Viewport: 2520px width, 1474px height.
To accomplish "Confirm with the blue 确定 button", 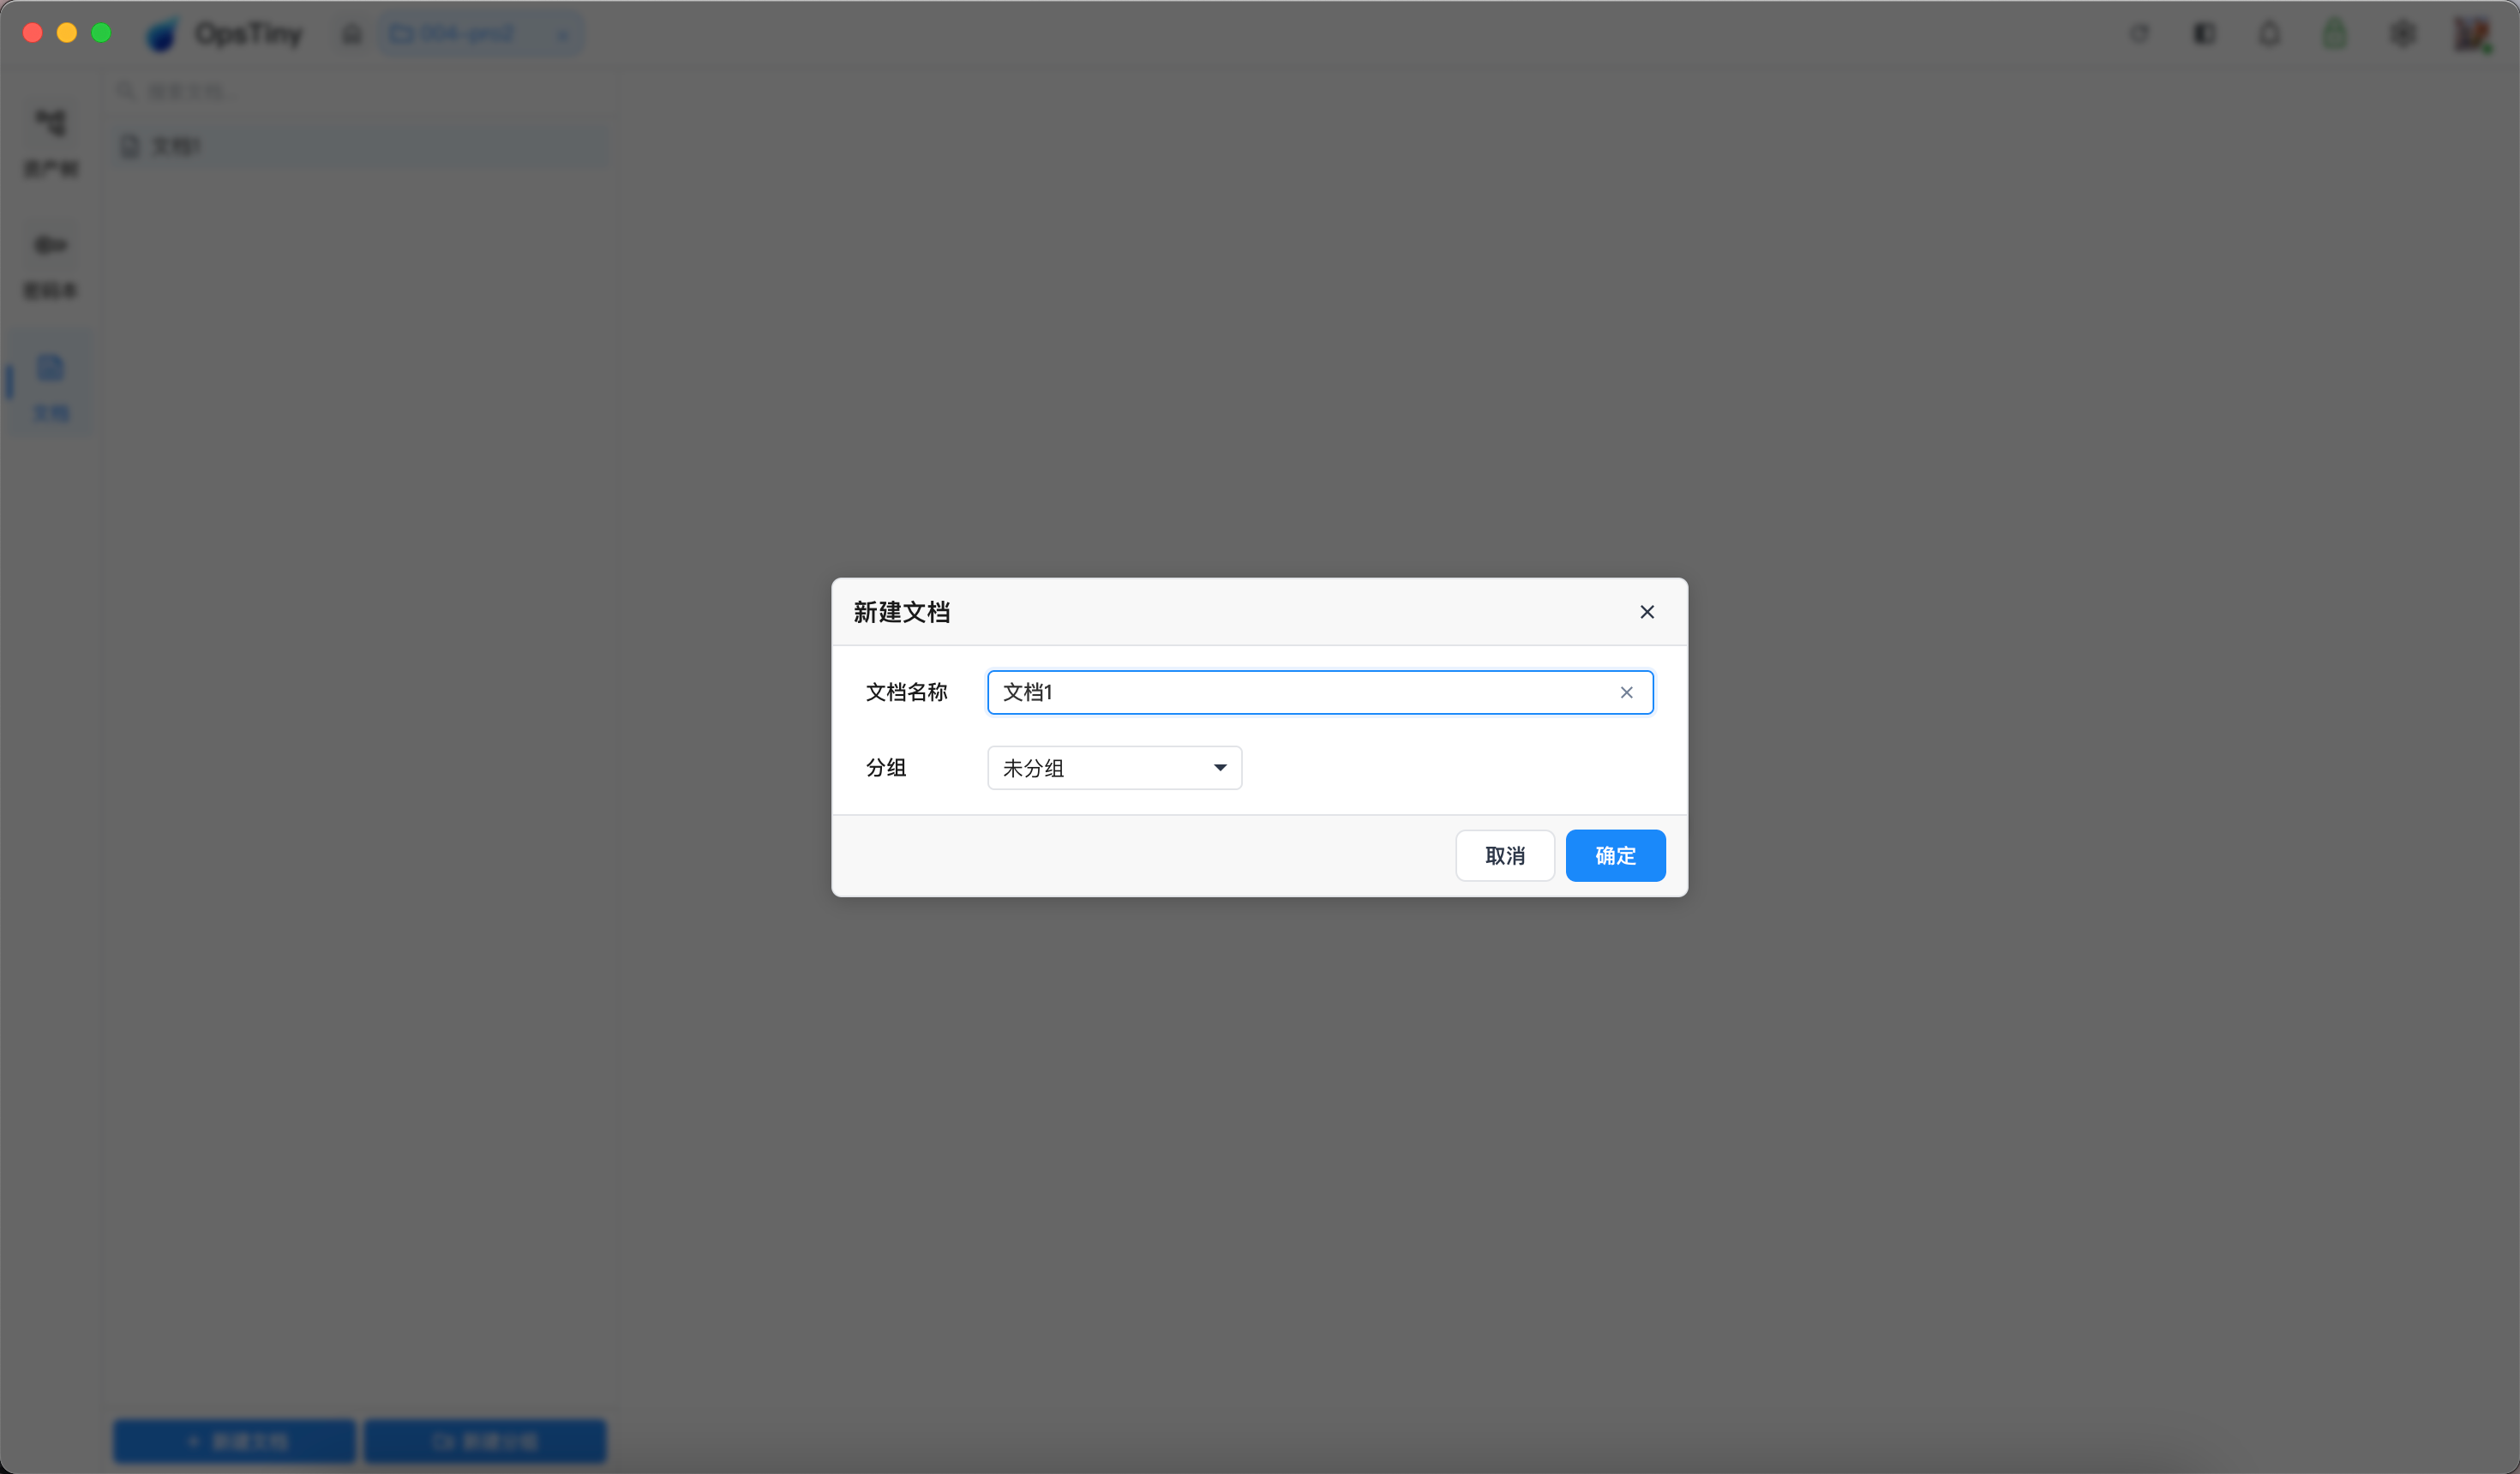I will pos(1615,856).
